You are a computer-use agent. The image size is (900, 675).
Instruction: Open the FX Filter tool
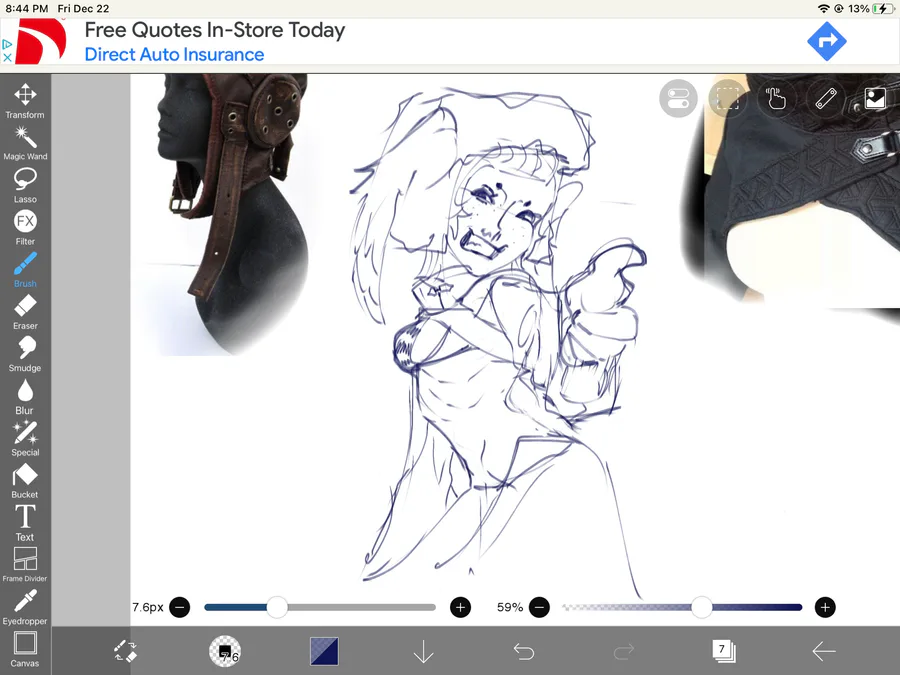25,228
